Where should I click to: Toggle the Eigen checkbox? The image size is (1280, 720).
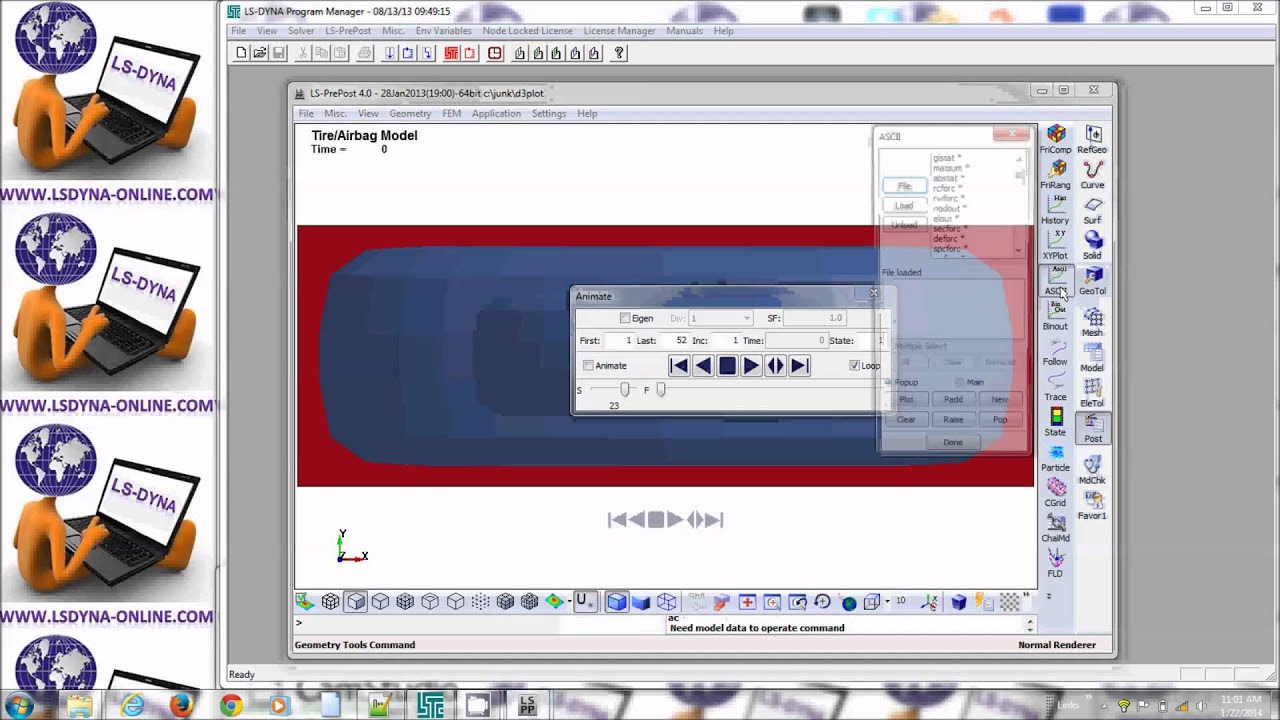(625, 318)
